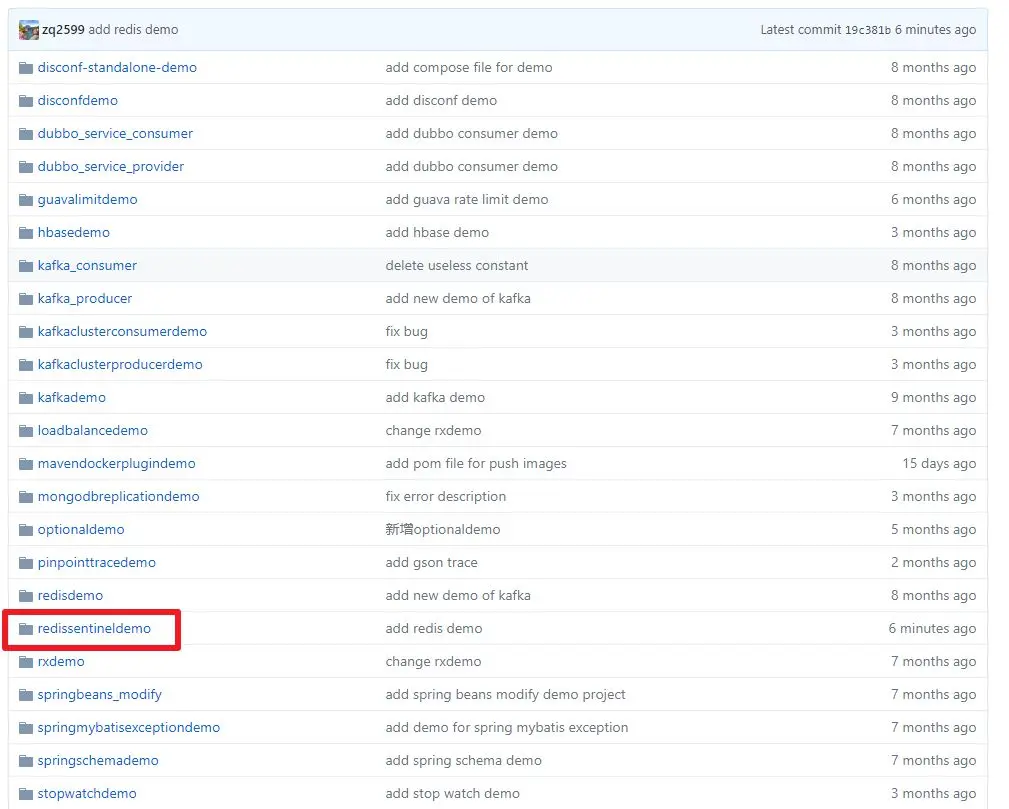Click the zq2599 user avatar image
Viewport: 1009px width, 809px height.
(28, 30)
